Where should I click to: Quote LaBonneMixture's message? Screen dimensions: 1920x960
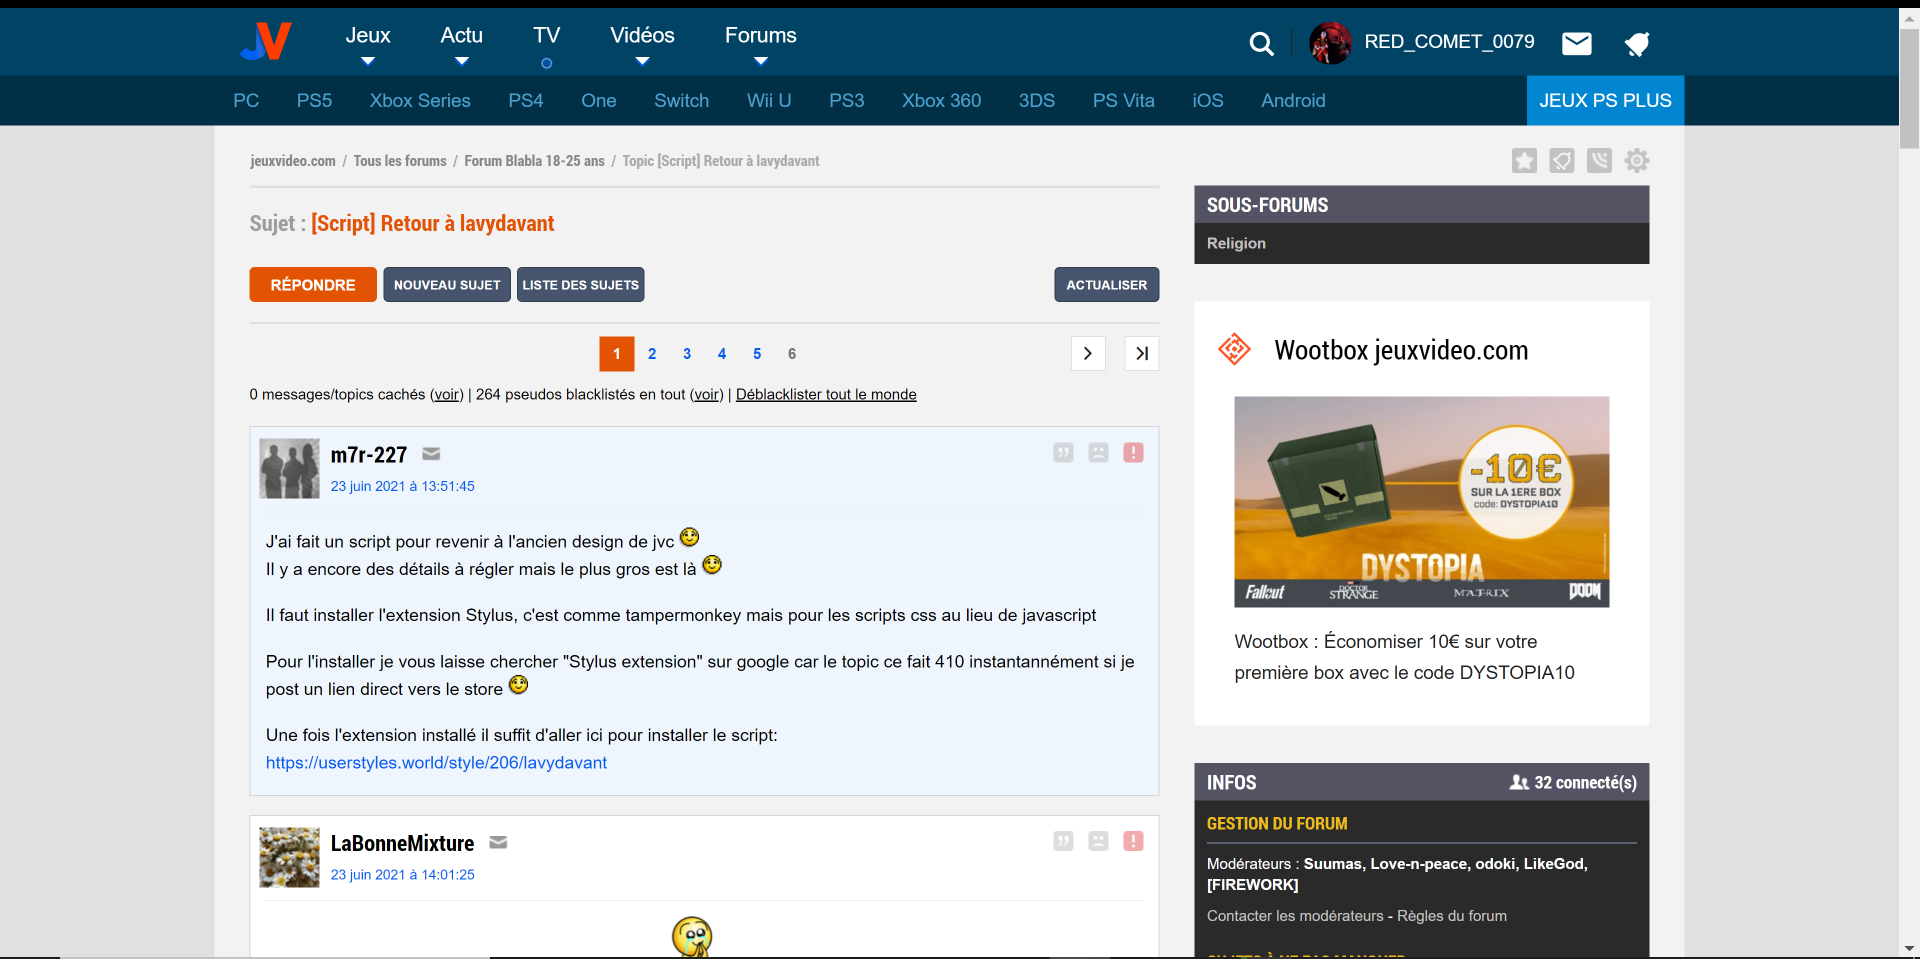point(1063,841)
